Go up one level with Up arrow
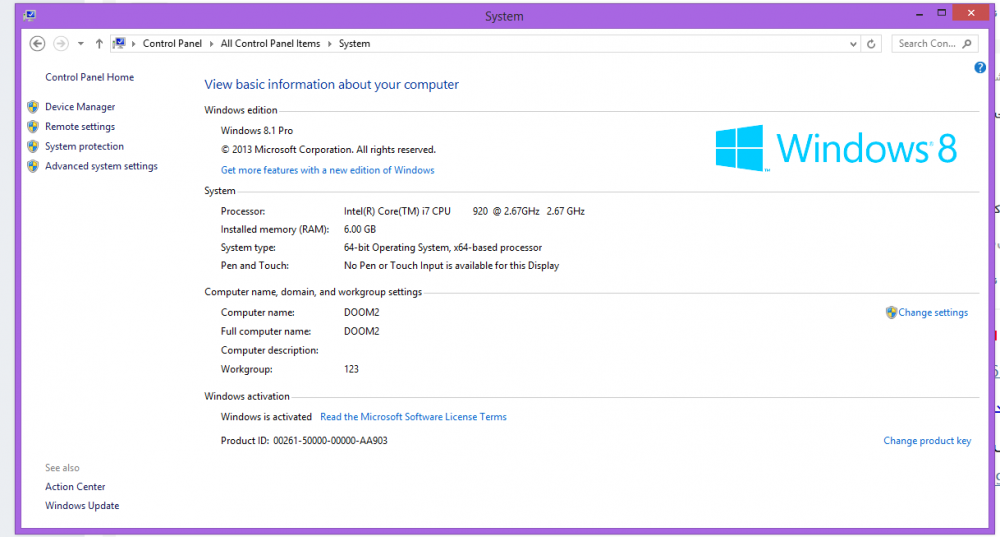Viewport: 1000px width, 537px height. (99, 44)
